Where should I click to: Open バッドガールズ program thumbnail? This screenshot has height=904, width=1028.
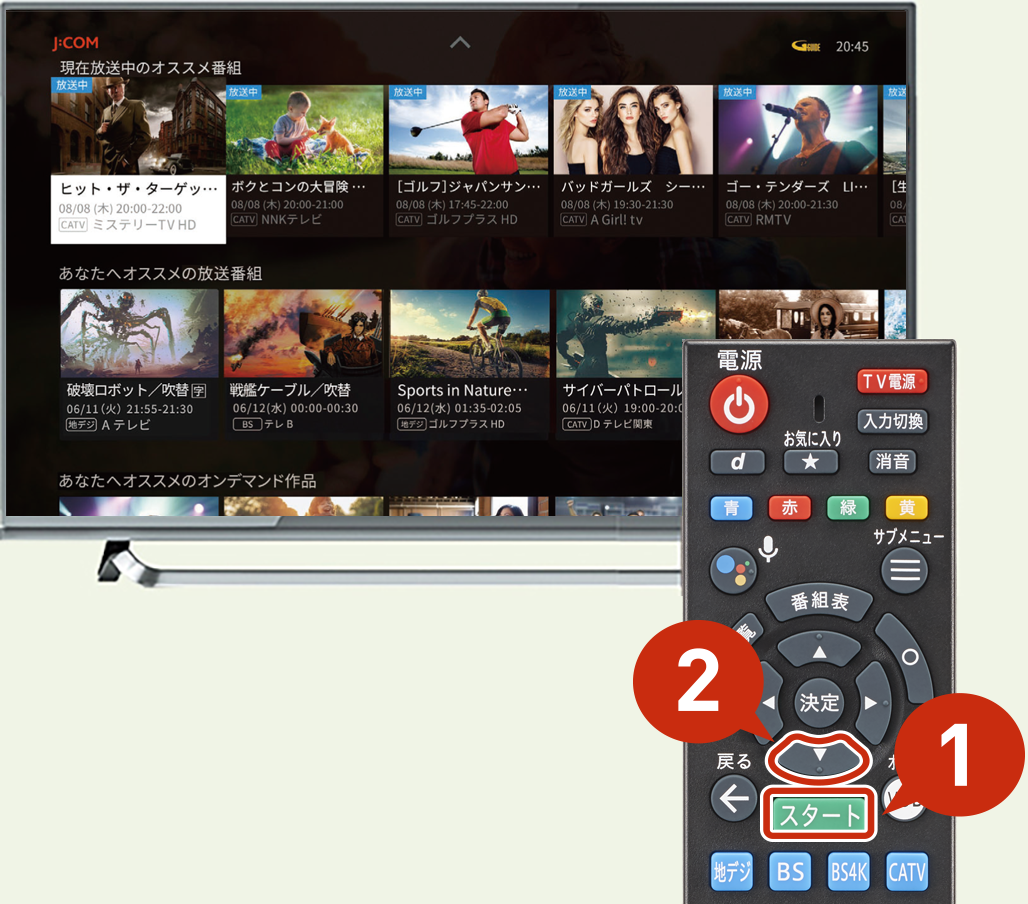633,130
